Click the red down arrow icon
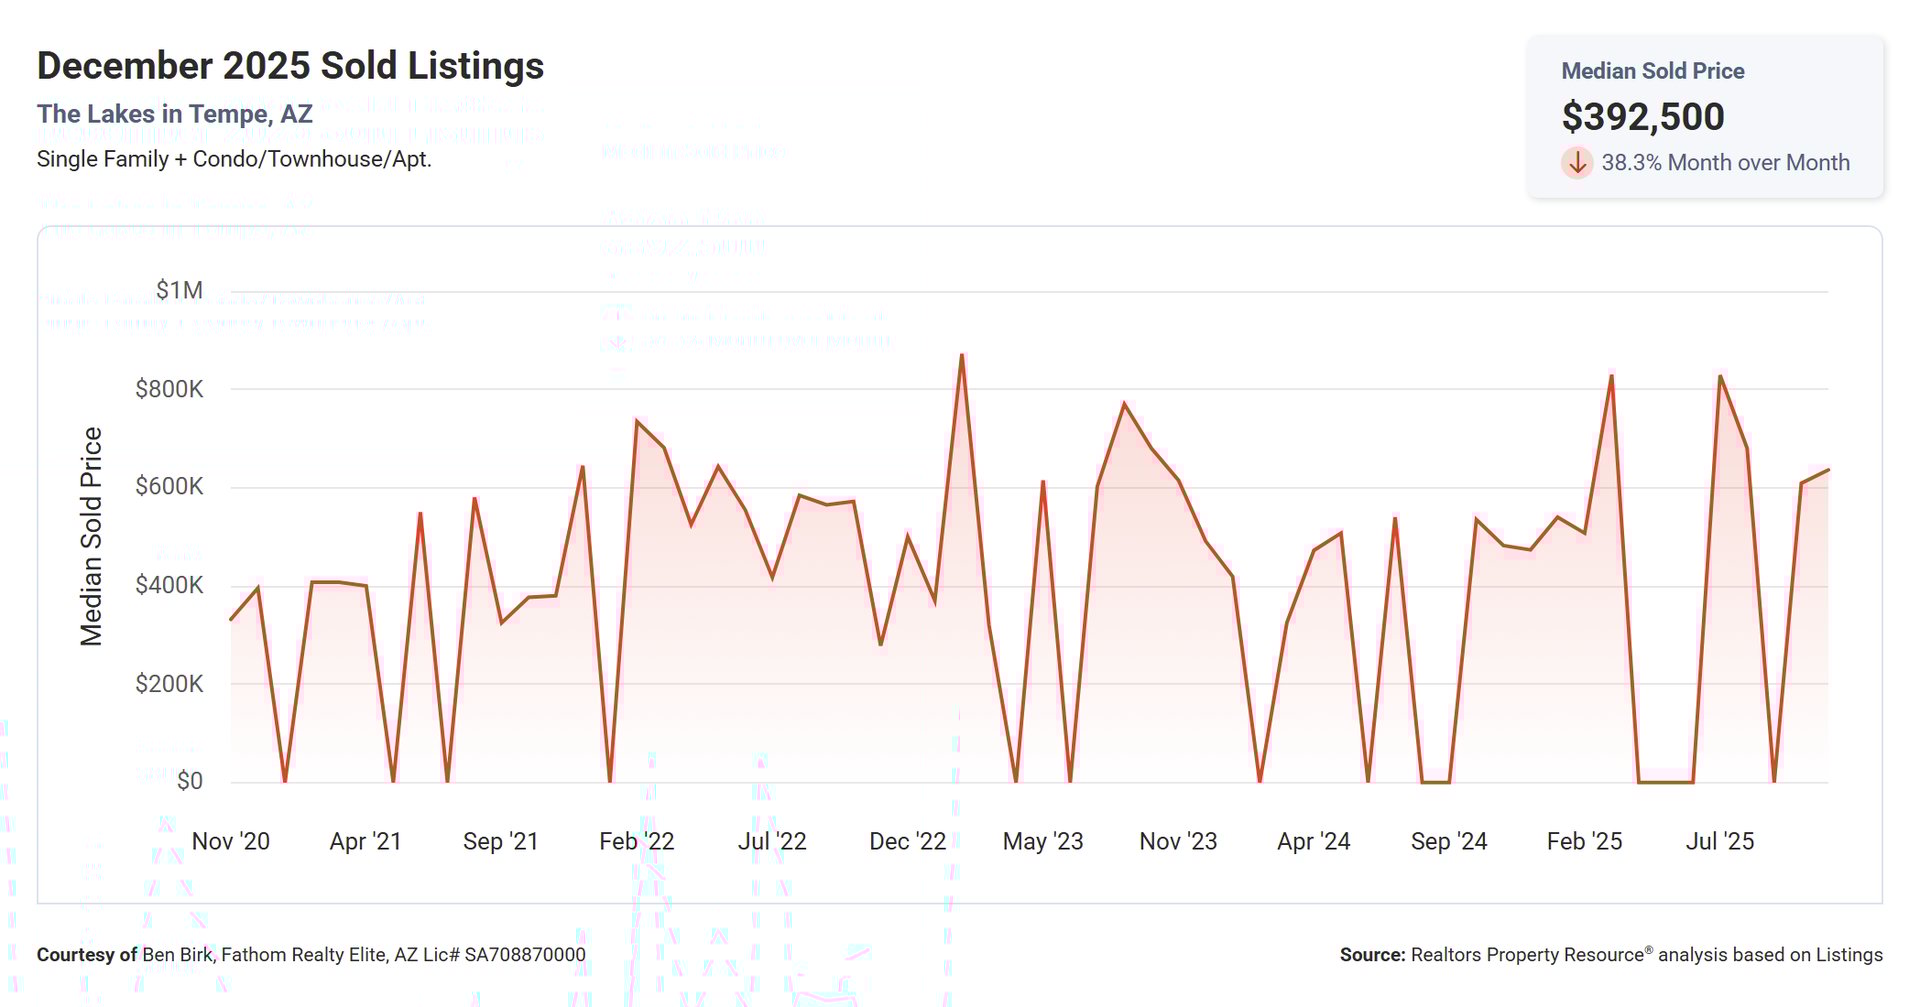The width and height of the screenshot is (1920, 1007). coord(1577,162)
